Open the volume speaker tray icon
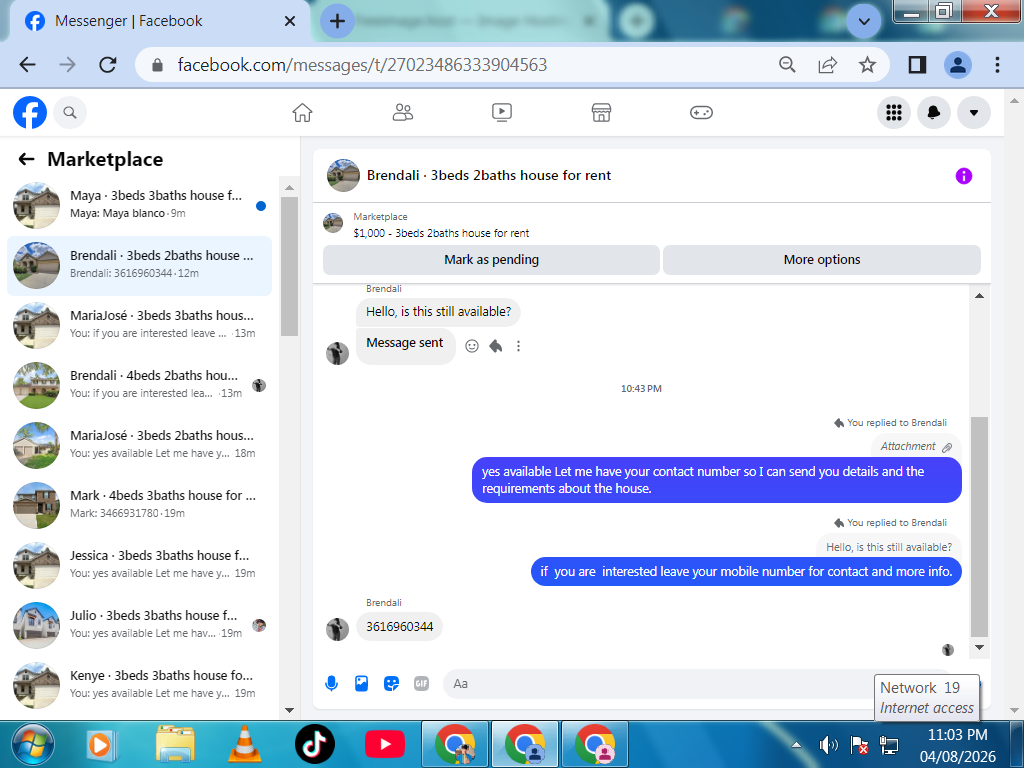Viewport: 1024px width, 768px height. tap(828, 744)
